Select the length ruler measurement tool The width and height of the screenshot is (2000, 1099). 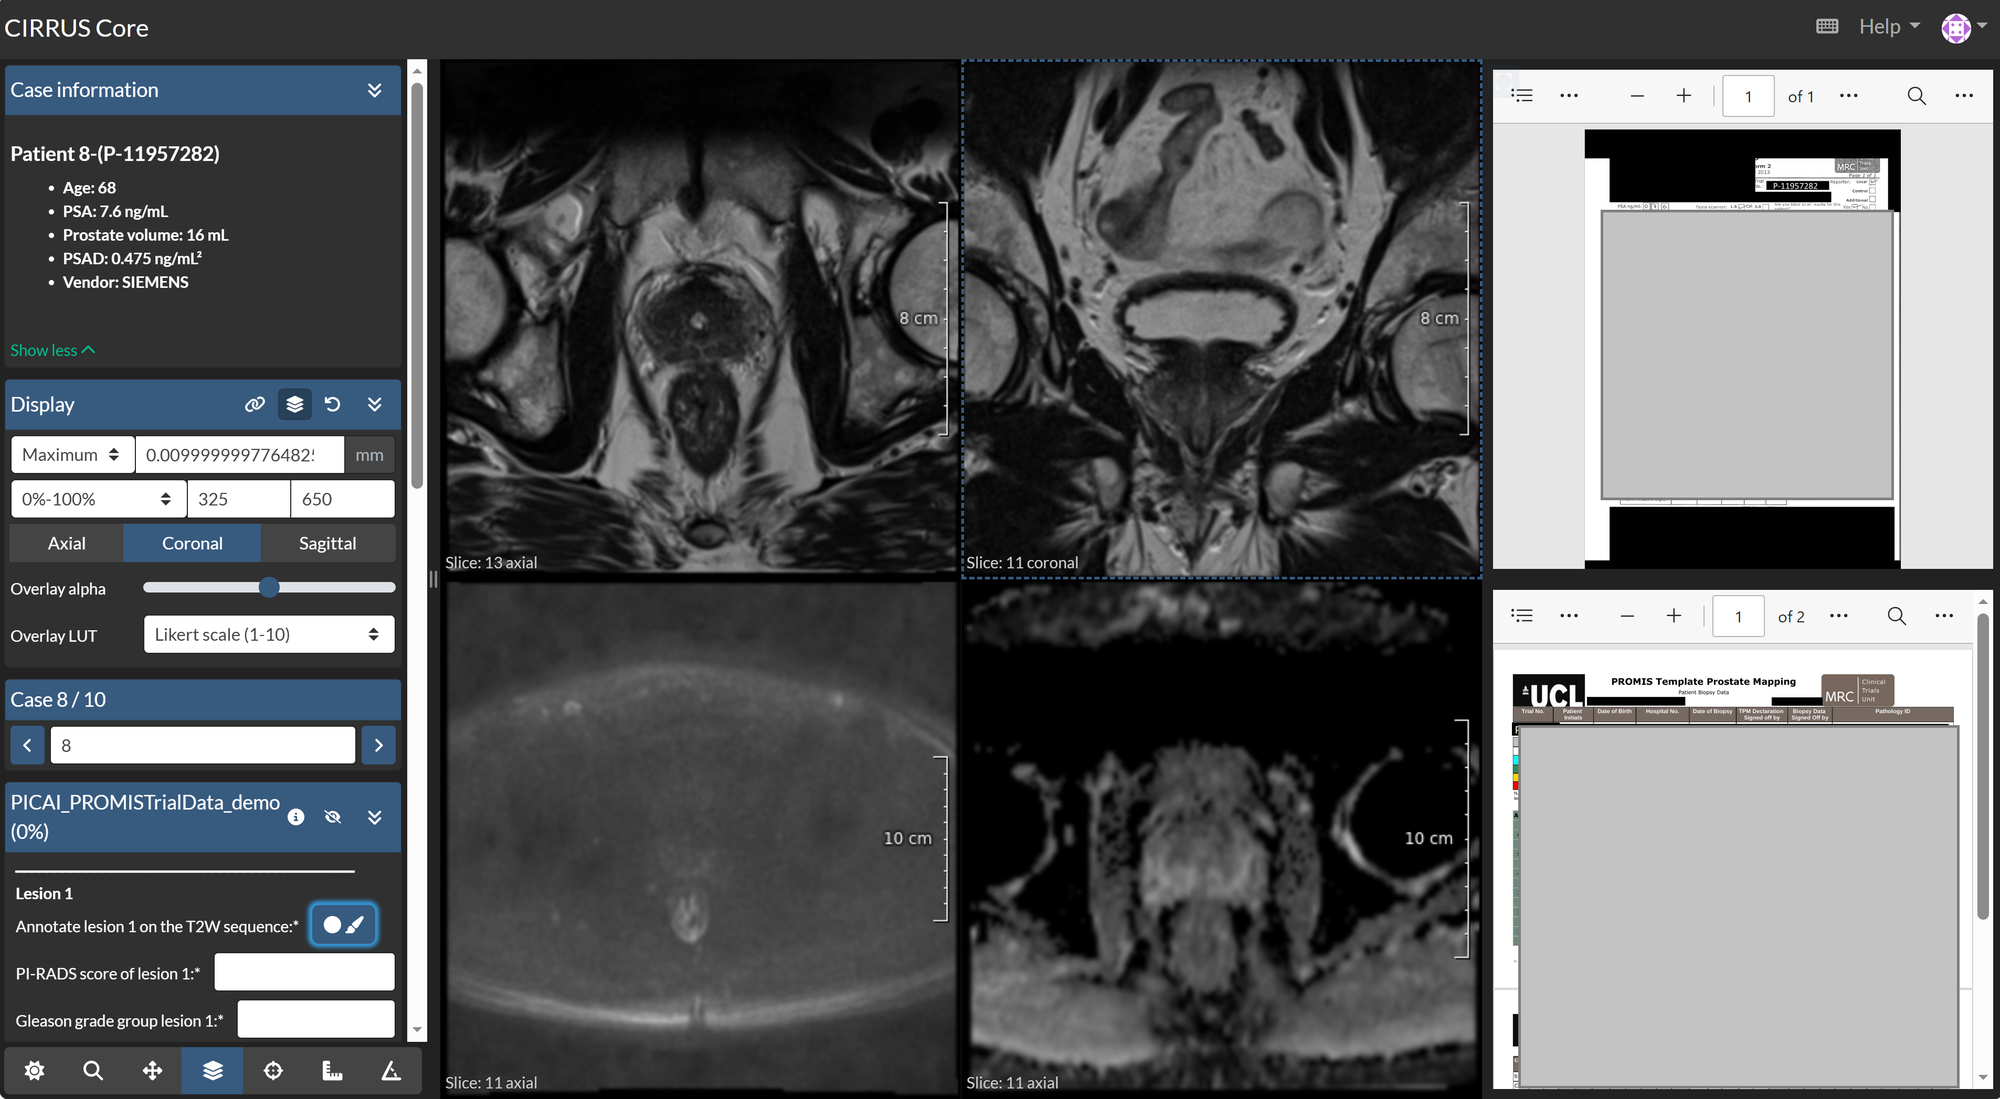pos(332,1071)
